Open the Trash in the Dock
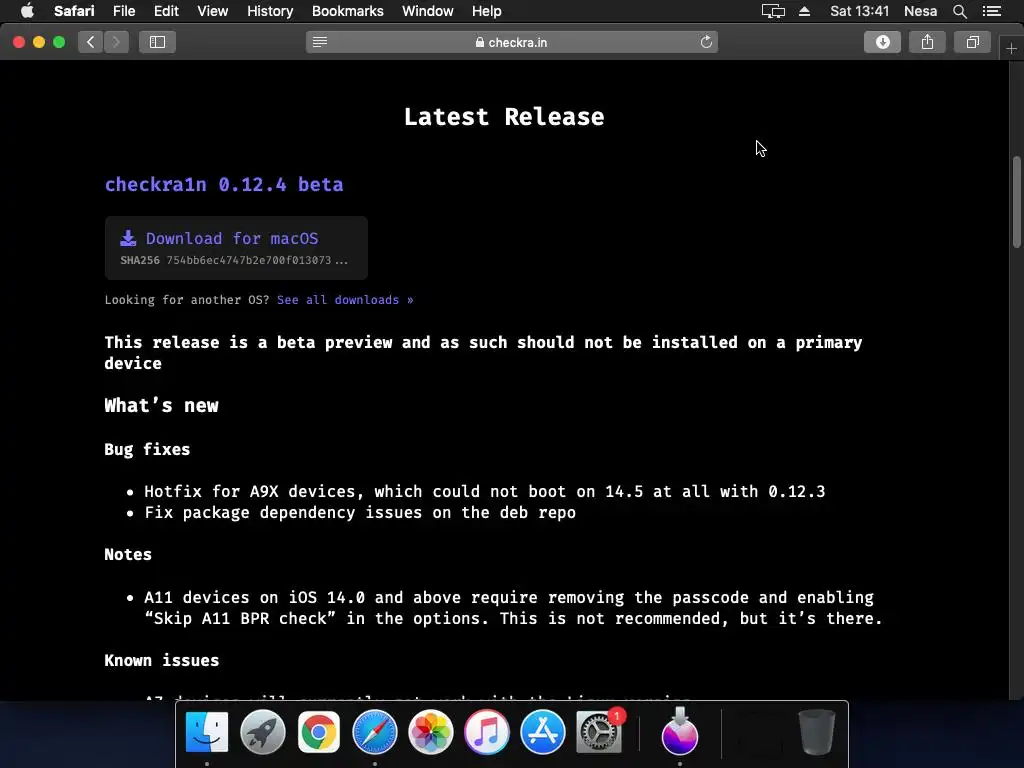1024x768 pixels. (816, 732)
